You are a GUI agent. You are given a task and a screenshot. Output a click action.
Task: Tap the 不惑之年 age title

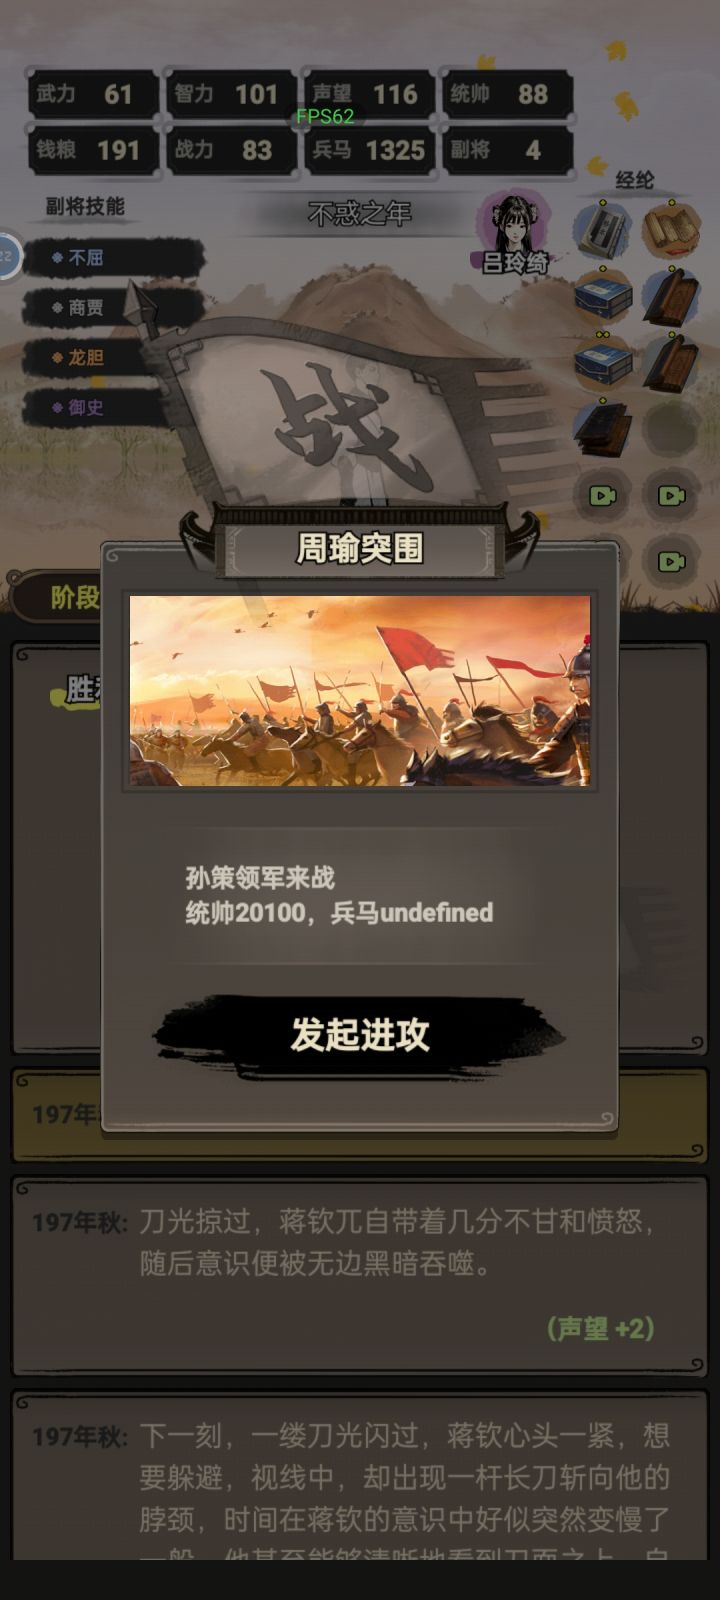point(359,213)
